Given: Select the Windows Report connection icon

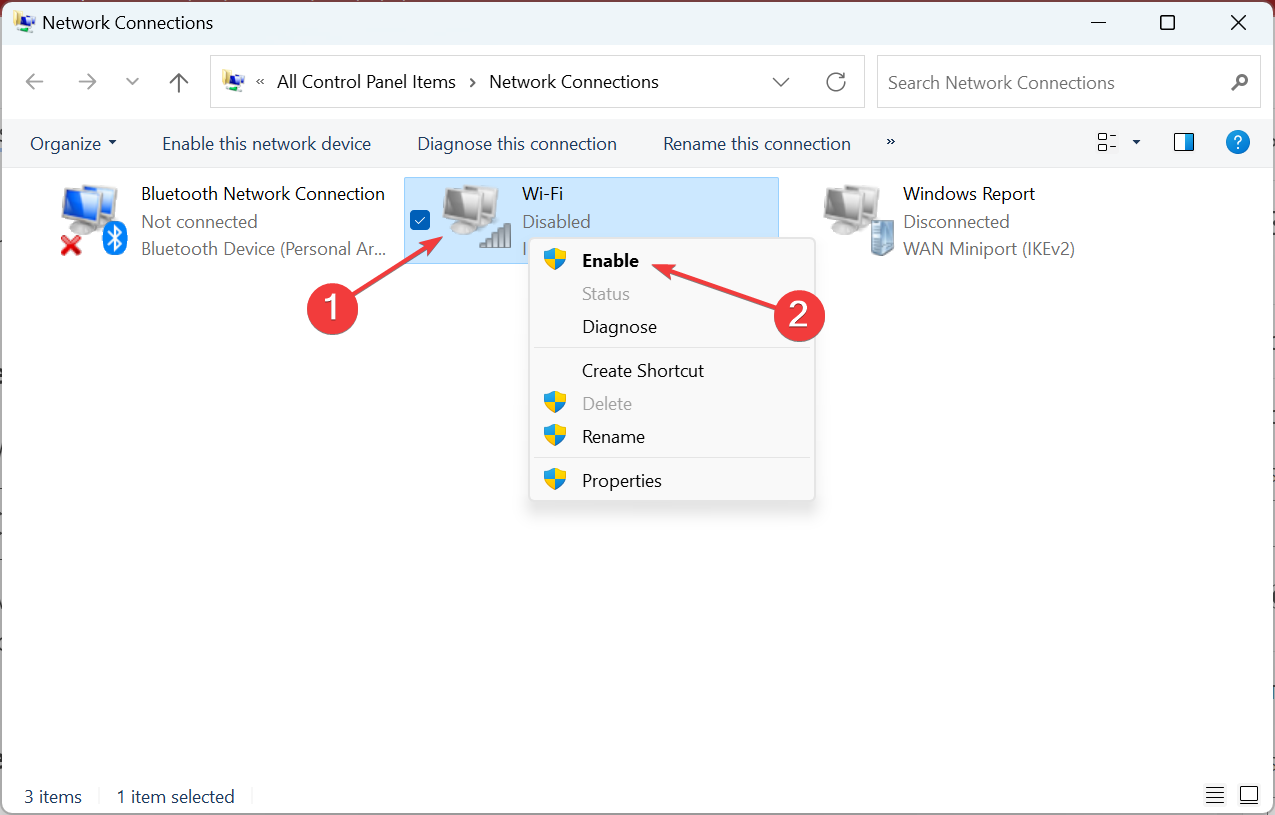Looking at the screenshot, I should 858,221.
